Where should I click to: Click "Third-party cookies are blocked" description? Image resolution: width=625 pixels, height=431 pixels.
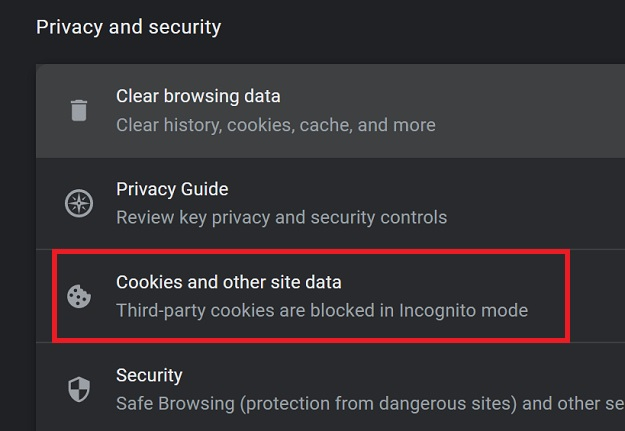pyautogui.click(x=250, y=310)
